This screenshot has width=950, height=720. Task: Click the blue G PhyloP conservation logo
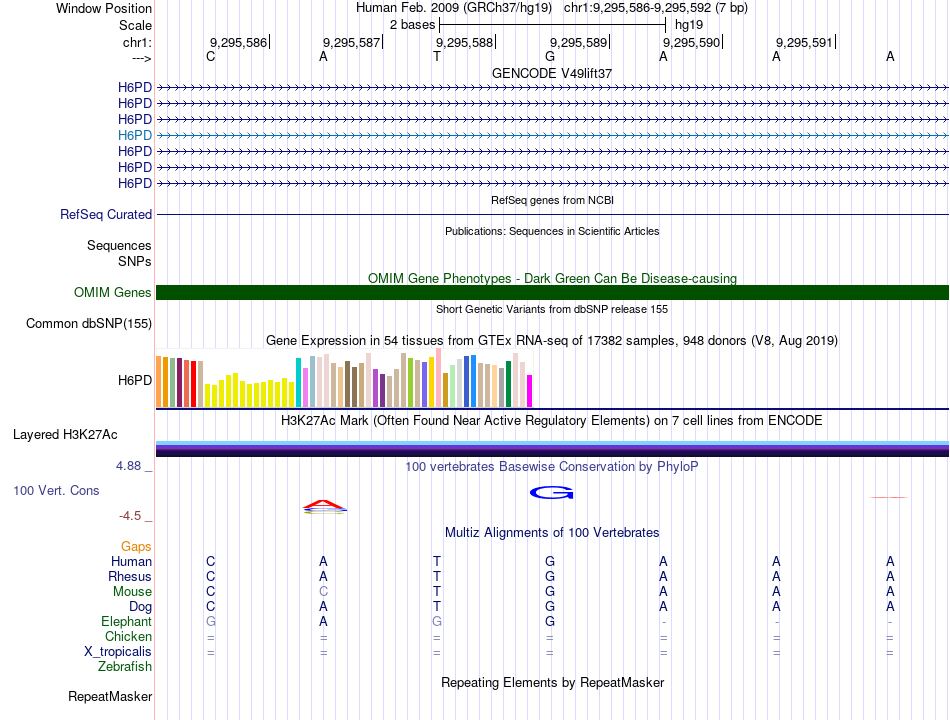tap(551, 493)
